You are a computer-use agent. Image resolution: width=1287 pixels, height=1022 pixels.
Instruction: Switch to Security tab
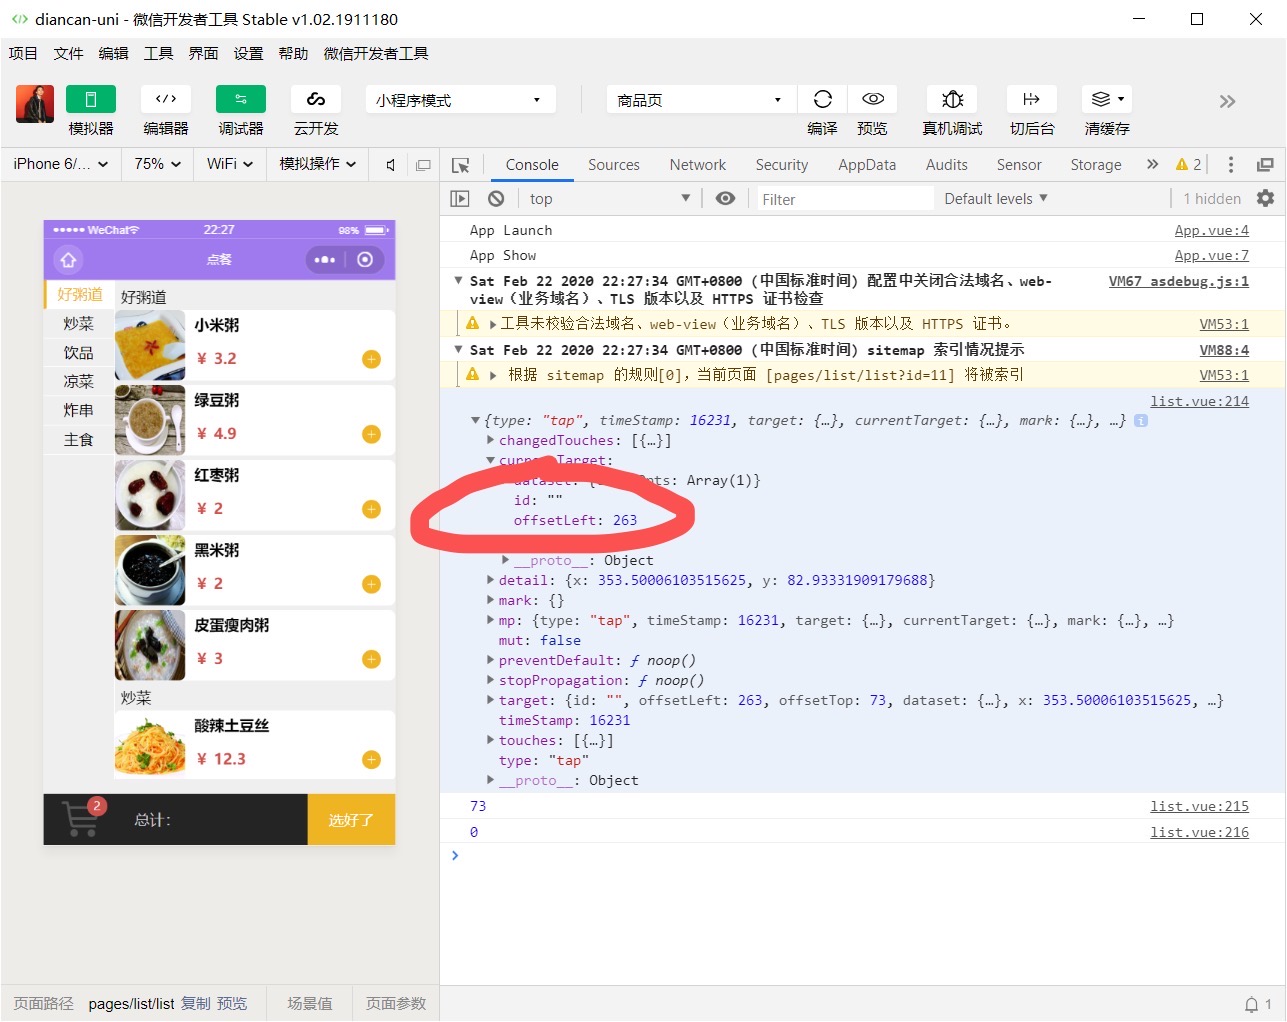pos(782,165)
